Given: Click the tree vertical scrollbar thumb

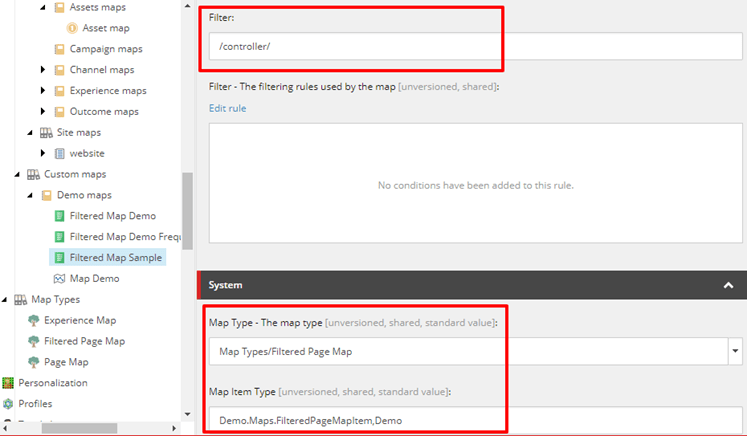Looking at the screenshot, I should click(x=187, y=211).
